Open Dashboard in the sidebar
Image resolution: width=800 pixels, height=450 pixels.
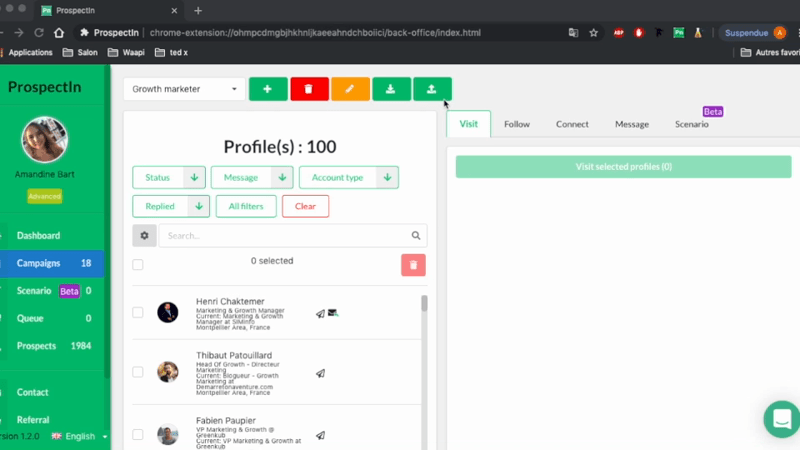point(38,236)
